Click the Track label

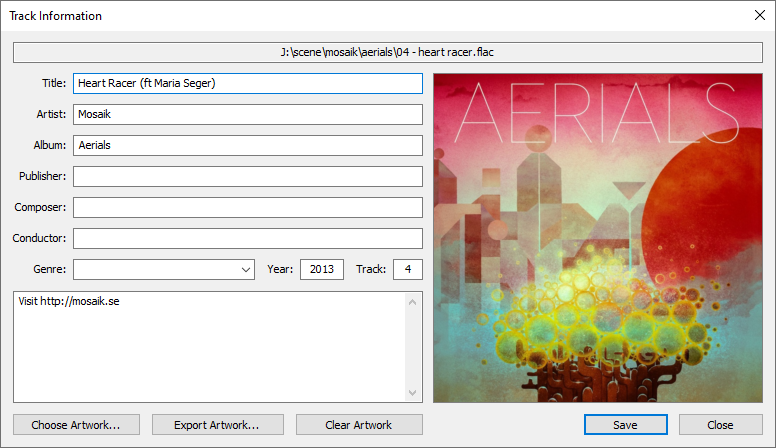tap(371, 269)
